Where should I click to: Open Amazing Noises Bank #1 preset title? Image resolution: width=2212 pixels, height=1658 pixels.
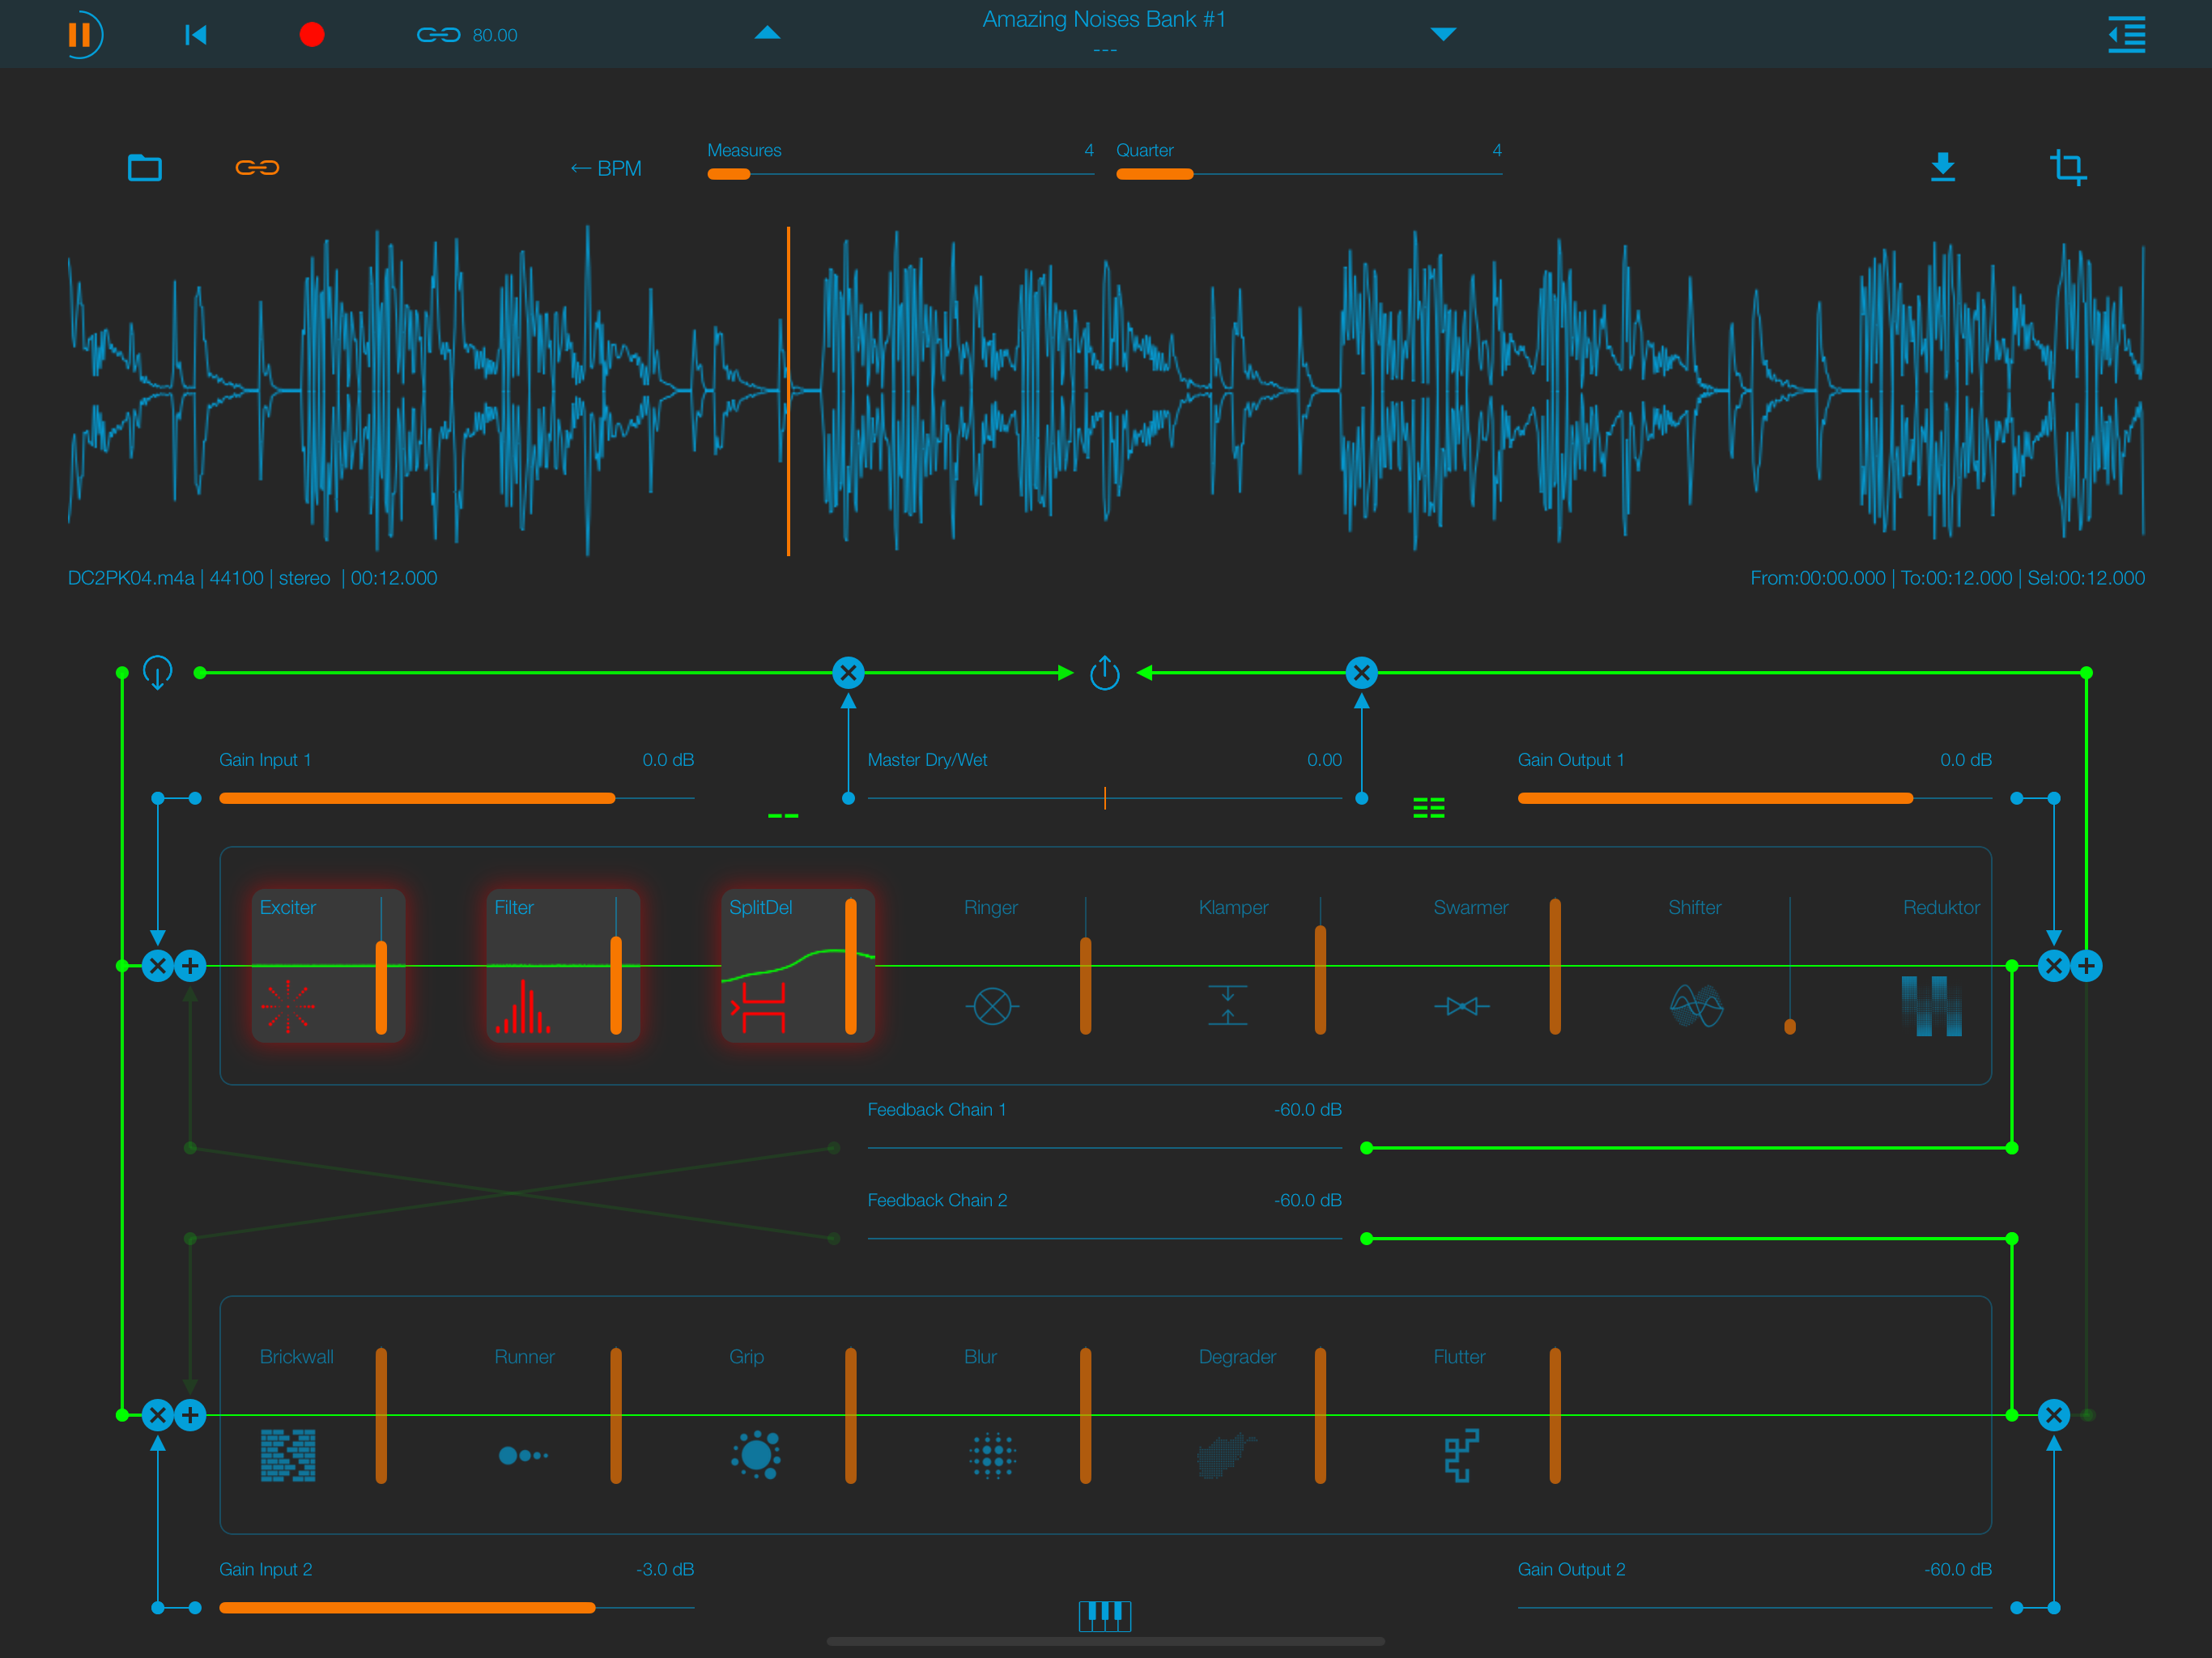tap(1104, 20)
